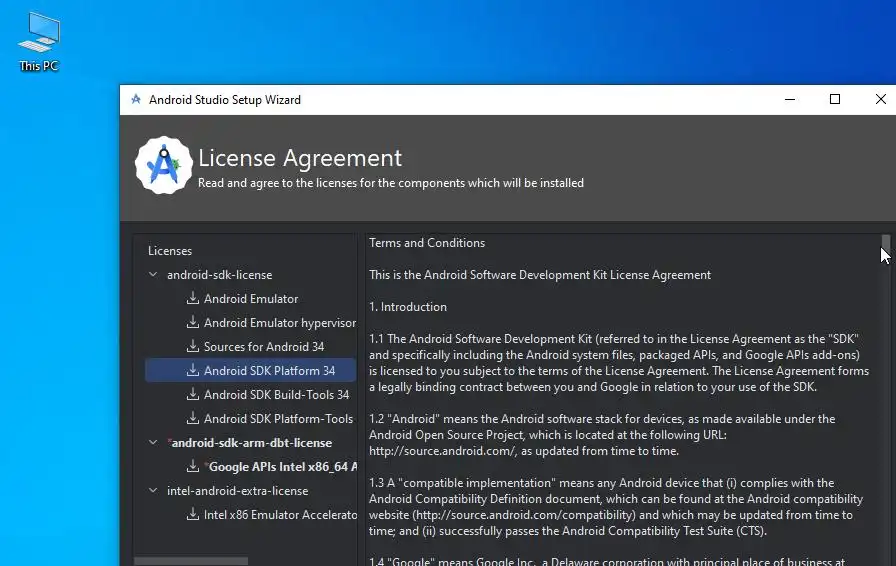Select Android Emulator in licenses tree

pyautogui.click(x=251, y=298)
